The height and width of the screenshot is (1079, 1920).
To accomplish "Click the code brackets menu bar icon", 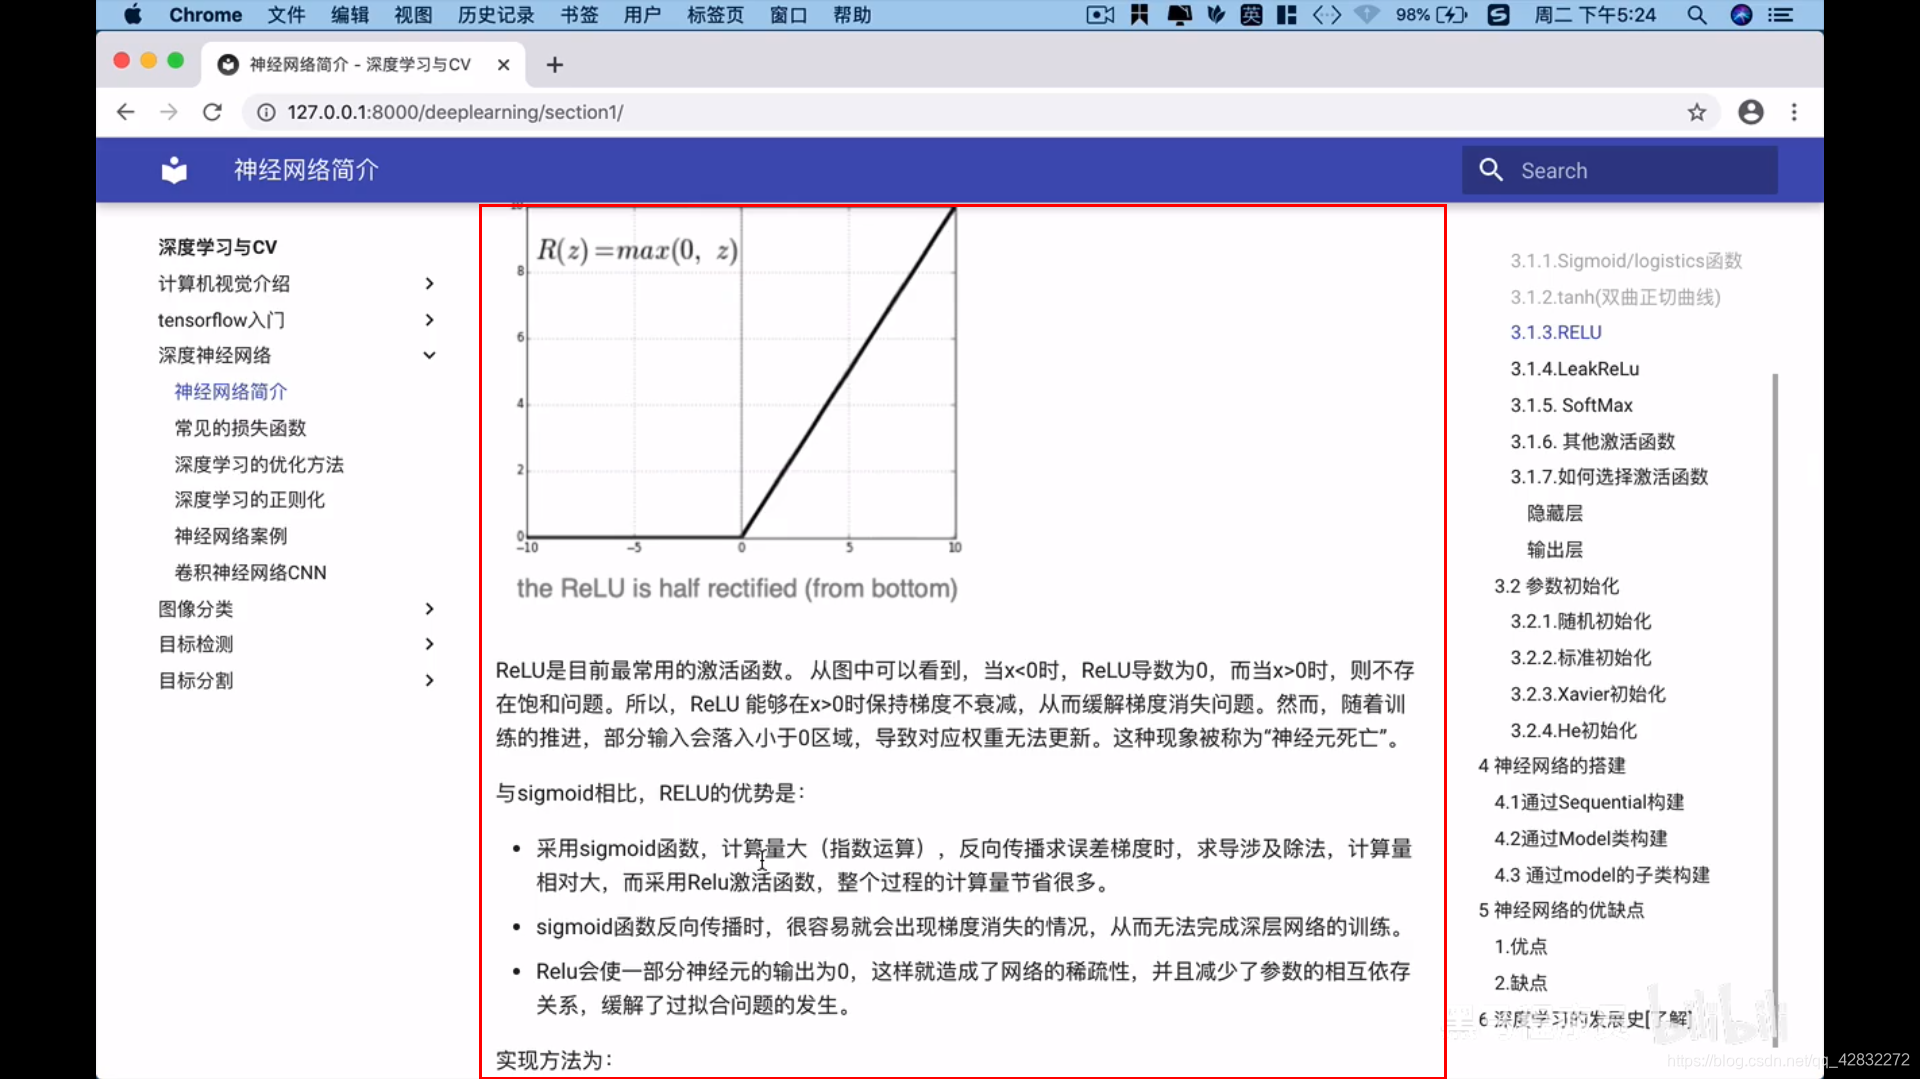I will tap(1327, 15).
